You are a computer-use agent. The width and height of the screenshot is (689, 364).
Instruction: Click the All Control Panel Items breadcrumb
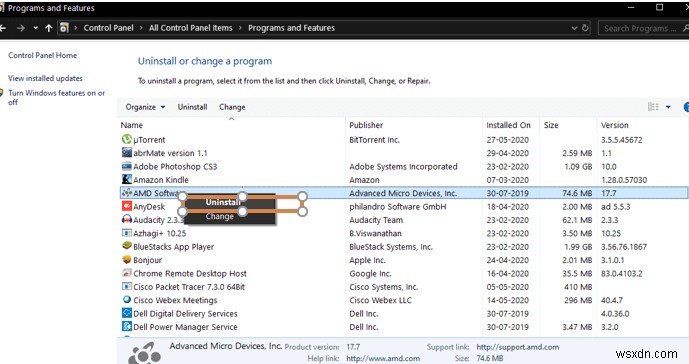coord(190,28)
